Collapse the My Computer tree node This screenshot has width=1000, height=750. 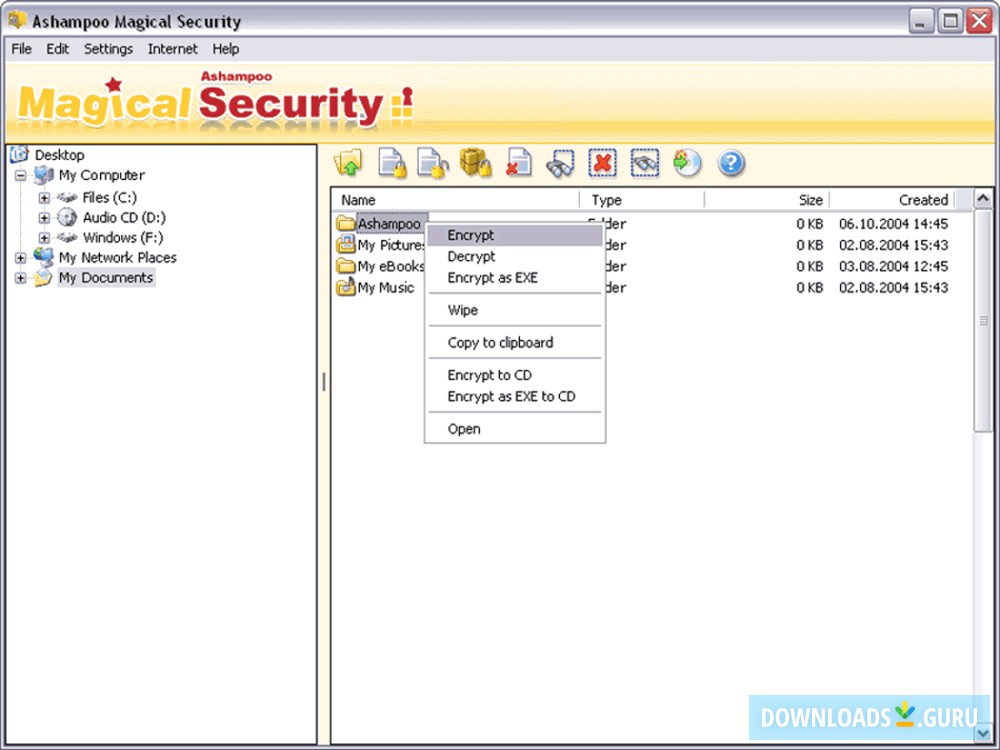point(20,175)
